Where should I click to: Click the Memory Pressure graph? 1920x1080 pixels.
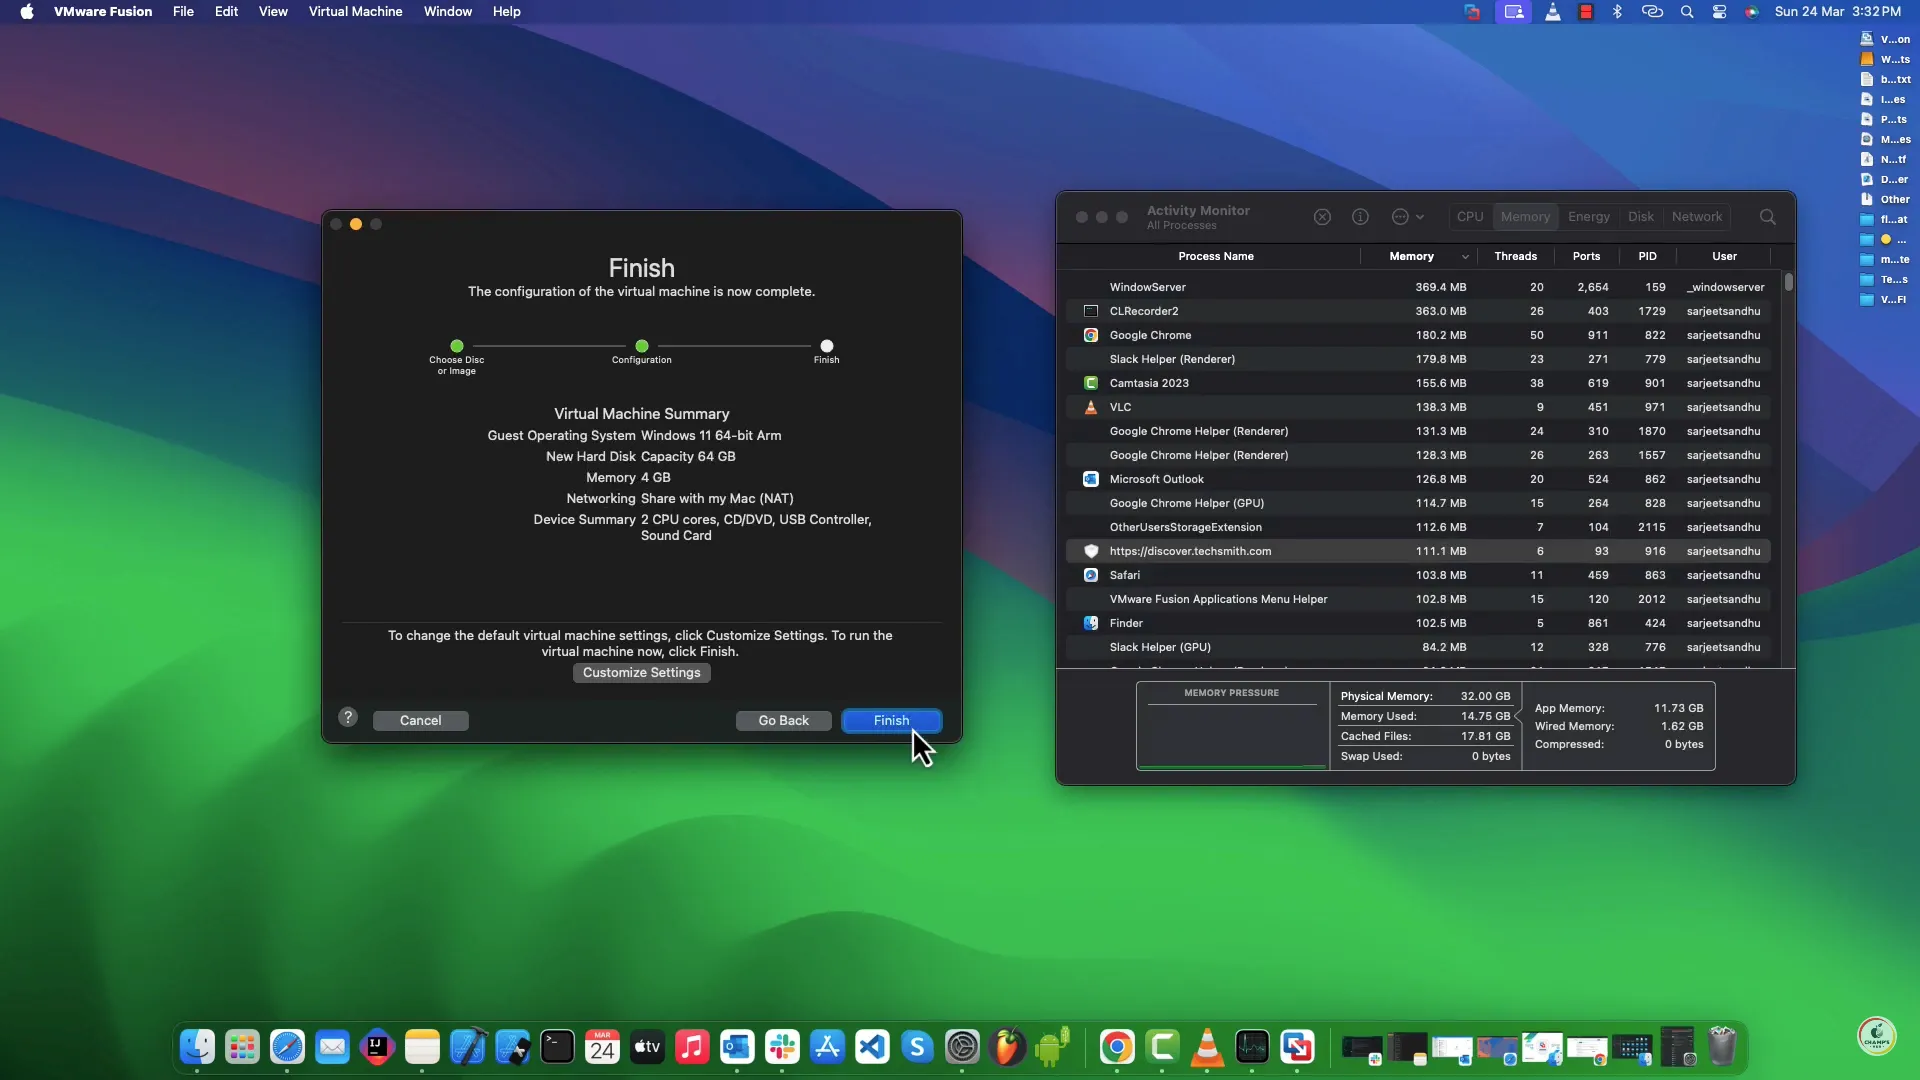[1232, 726]
